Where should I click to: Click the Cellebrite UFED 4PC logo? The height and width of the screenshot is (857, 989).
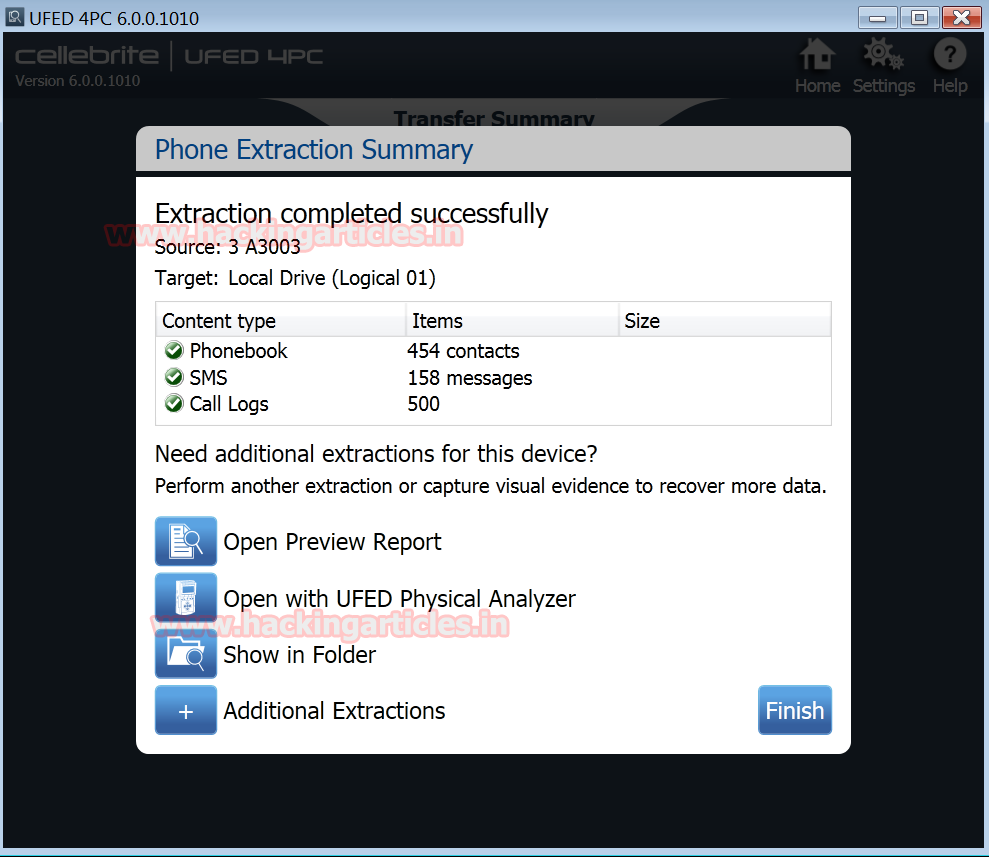click(x=168, y=56)
